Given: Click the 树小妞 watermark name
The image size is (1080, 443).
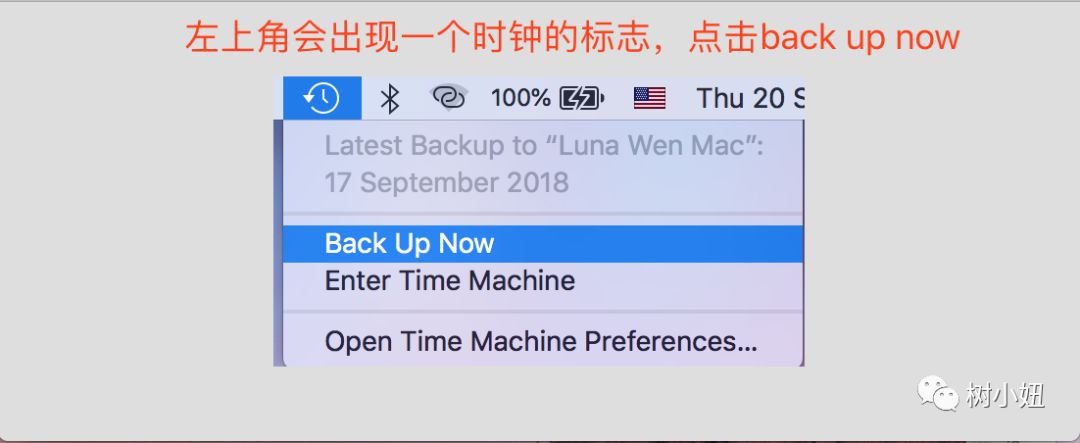Looking at the screenshot, I should pyautogui.click(x=1005, y=396).
